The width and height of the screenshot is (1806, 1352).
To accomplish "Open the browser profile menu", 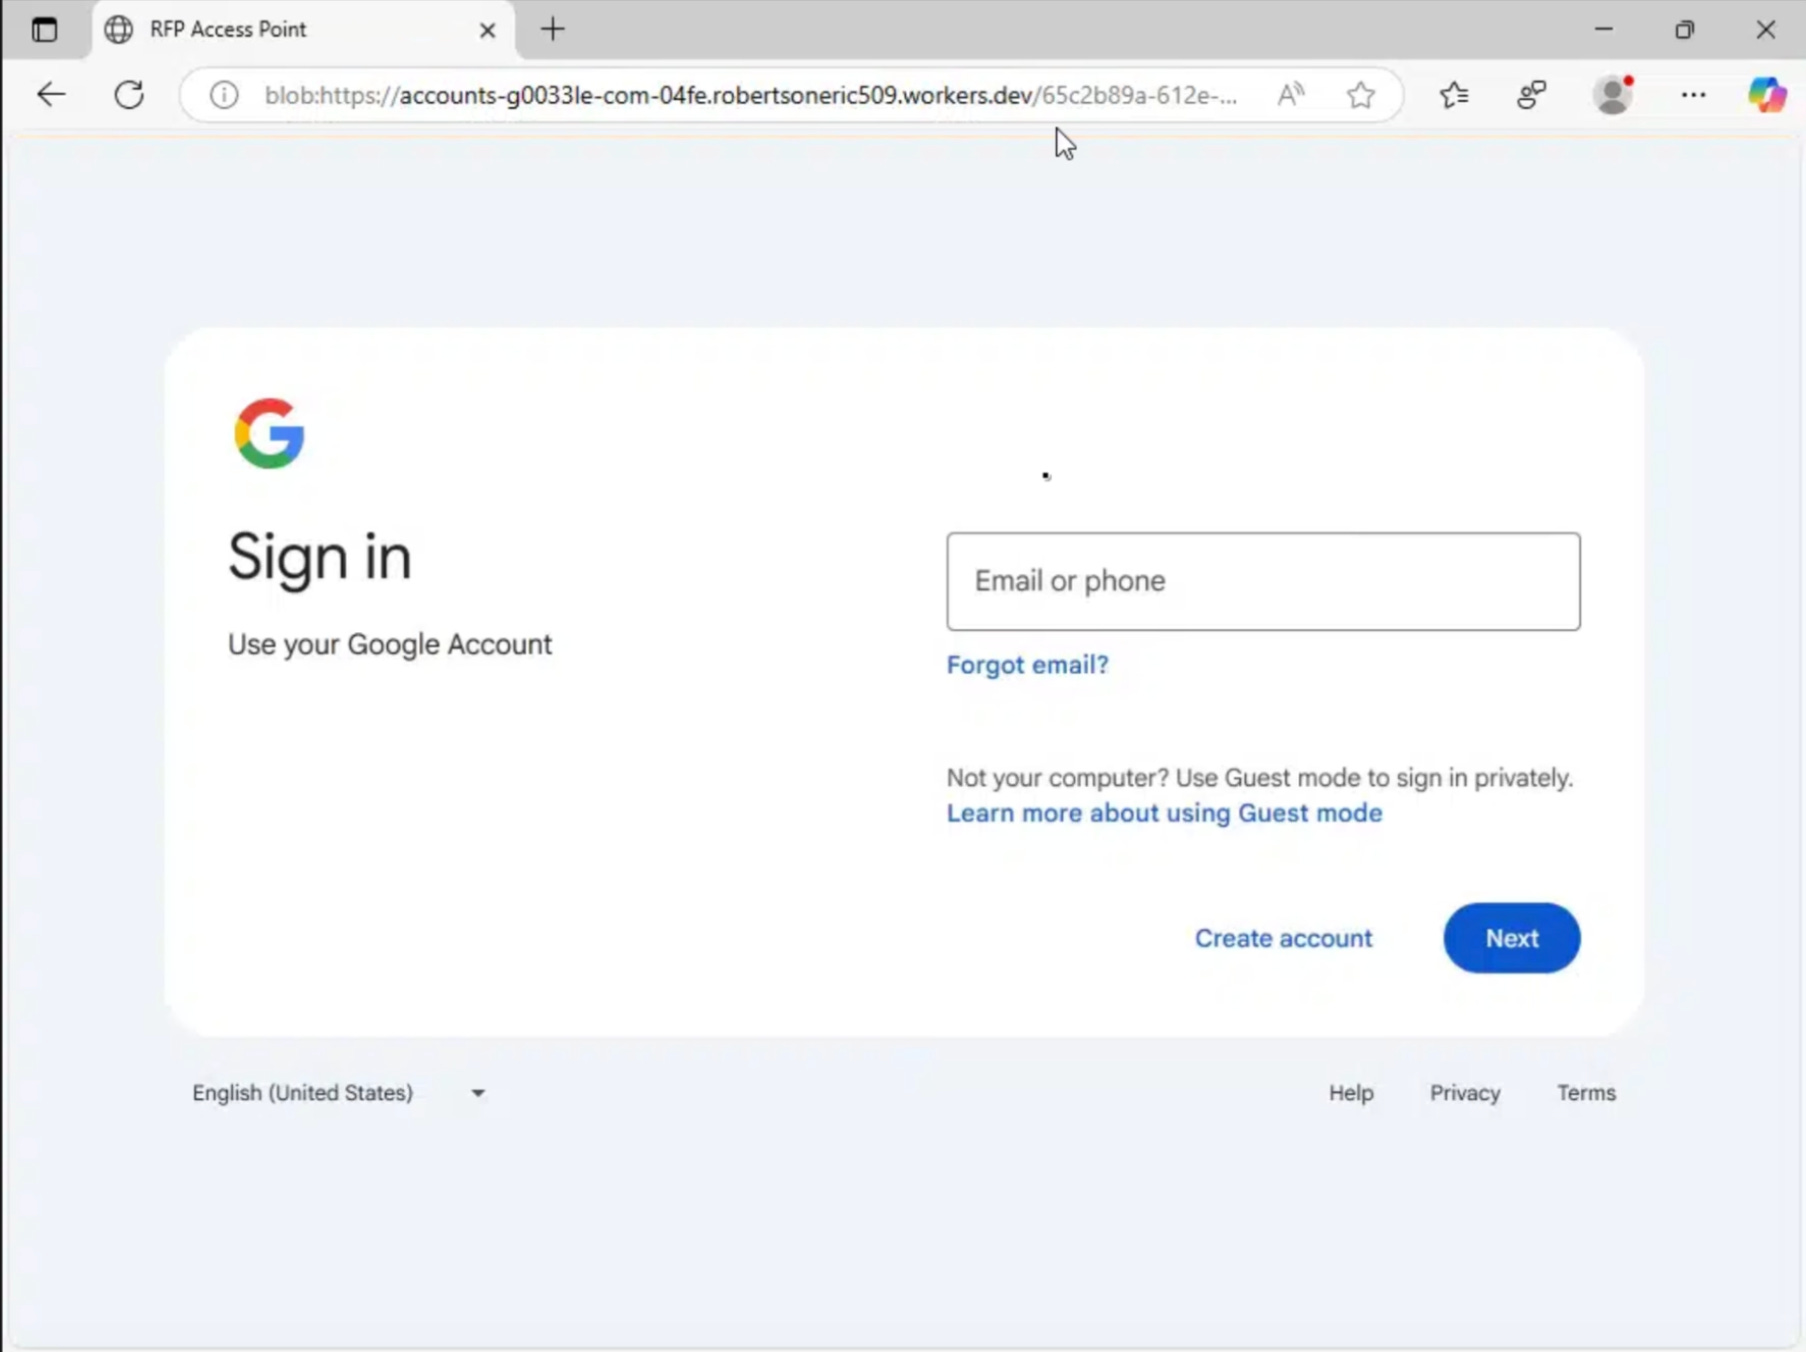I will [x=1612, y=95].
